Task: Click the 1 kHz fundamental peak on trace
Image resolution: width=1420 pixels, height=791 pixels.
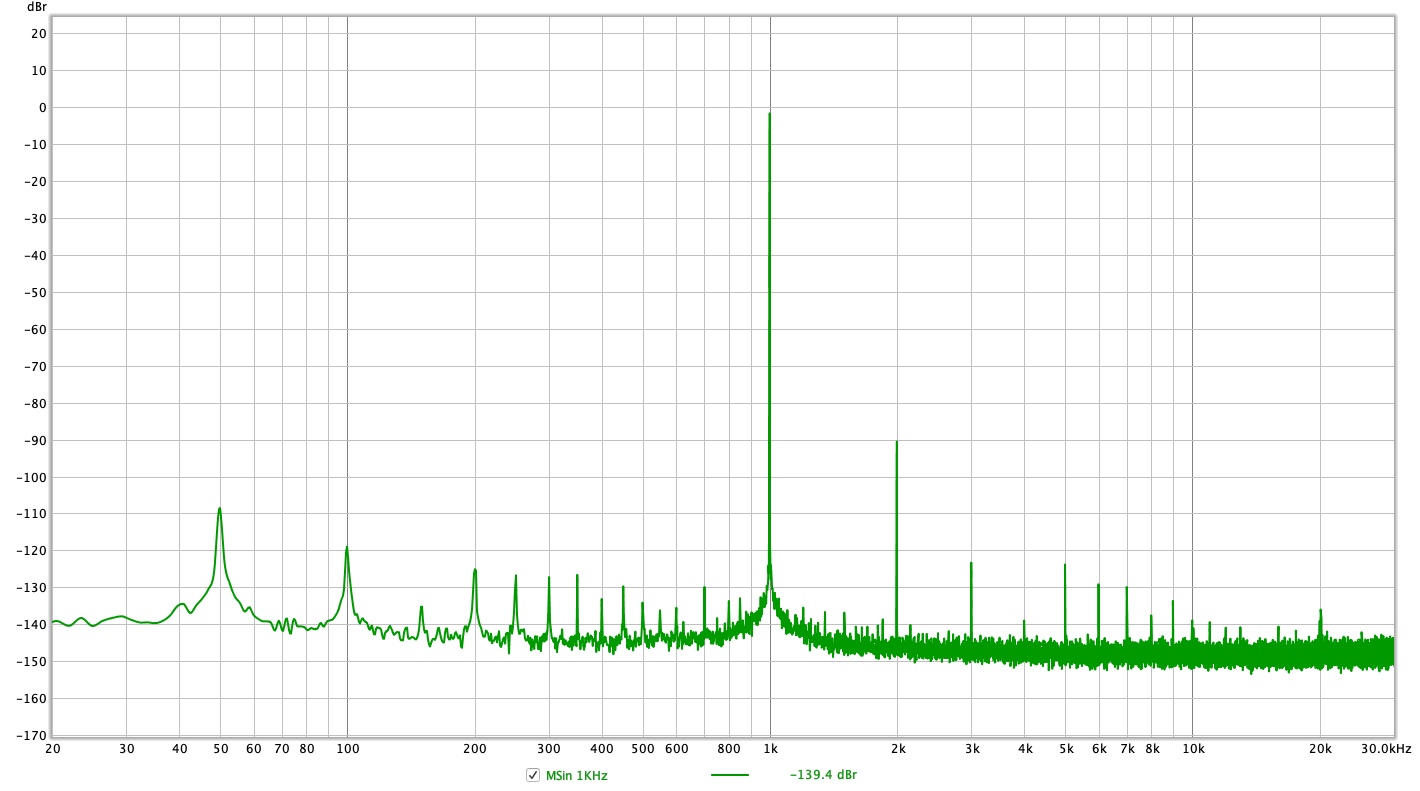Action: [769, 114]
